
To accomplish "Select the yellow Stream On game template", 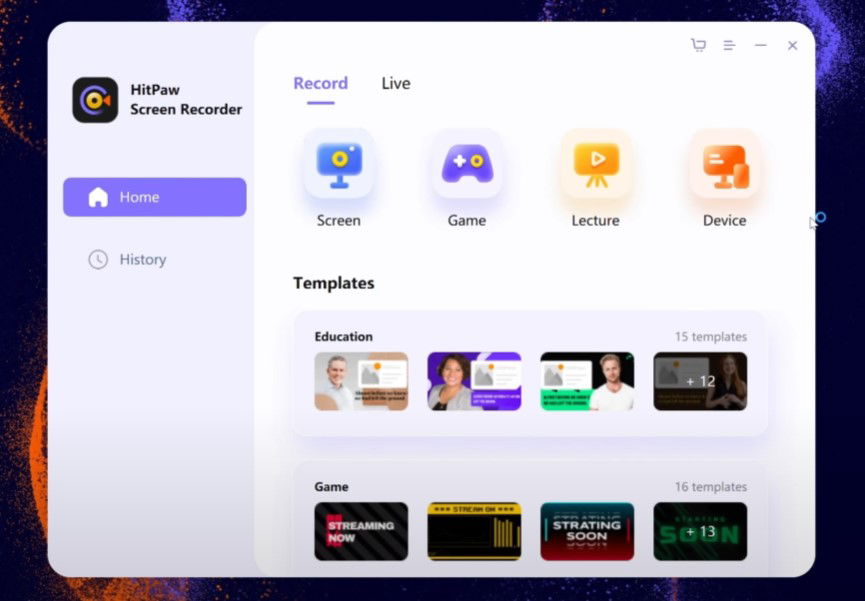I will point(474,531).
